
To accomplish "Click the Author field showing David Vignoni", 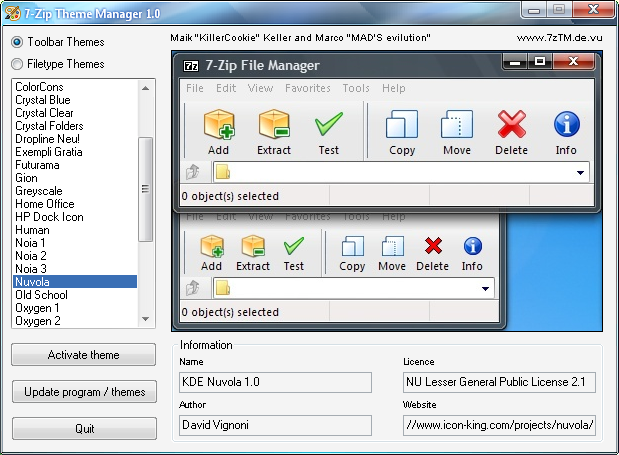I will tap(275, 425).
